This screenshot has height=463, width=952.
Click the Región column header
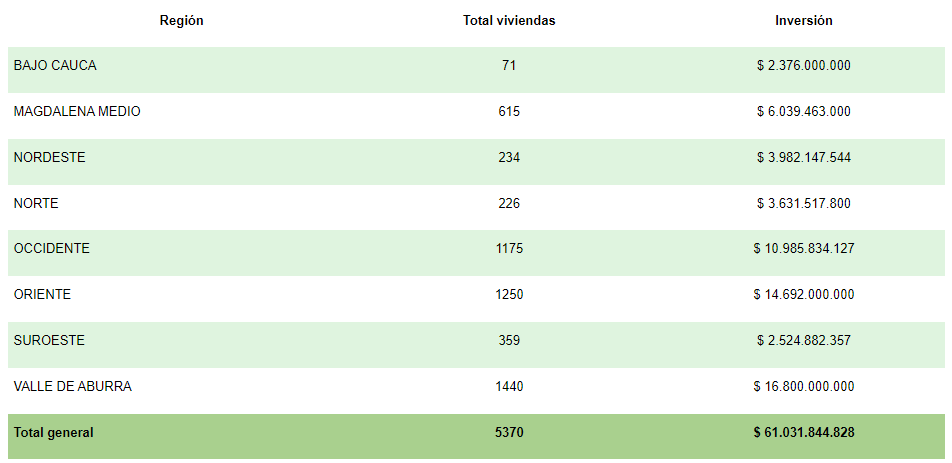(x=182, y=21)
